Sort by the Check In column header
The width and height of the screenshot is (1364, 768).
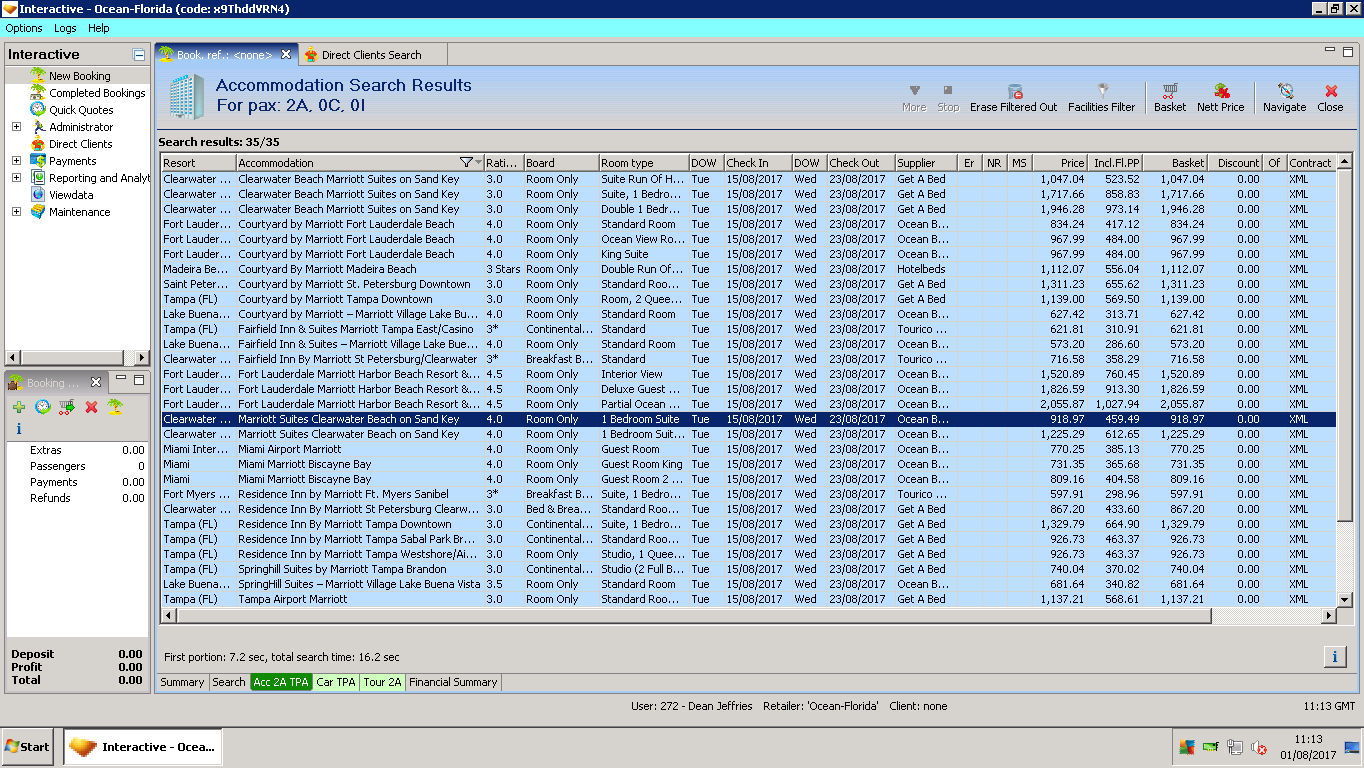click(757, 163)
